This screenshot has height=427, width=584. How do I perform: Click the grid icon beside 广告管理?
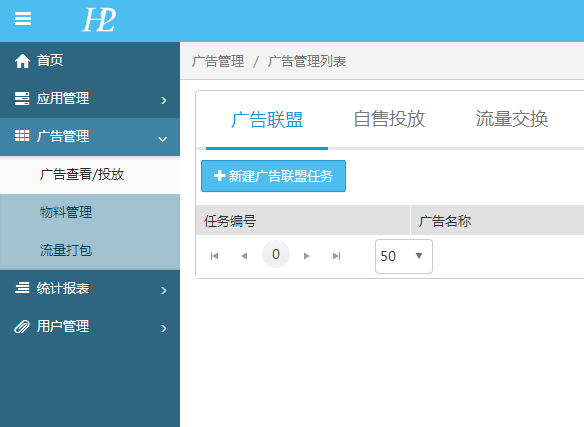pyautogui.click(x=22, y=136)
